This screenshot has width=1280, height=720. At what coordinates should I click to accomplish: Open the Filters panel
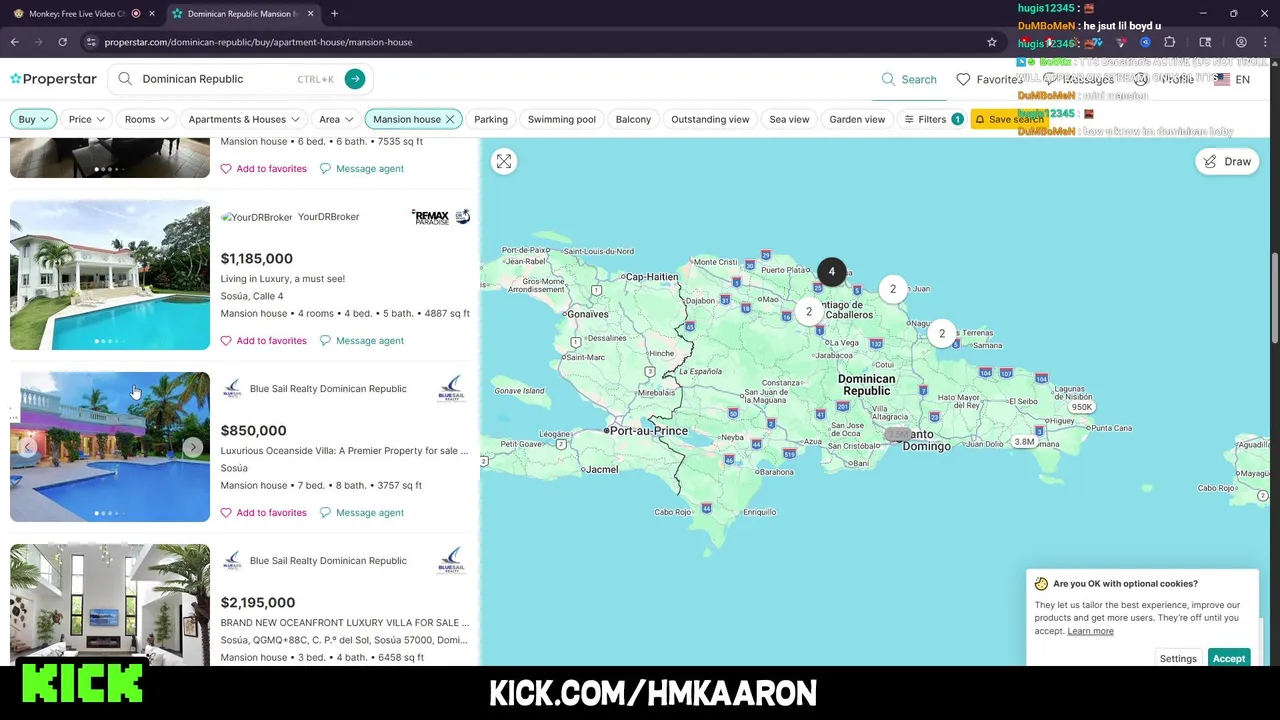click(x=933, y=119)
